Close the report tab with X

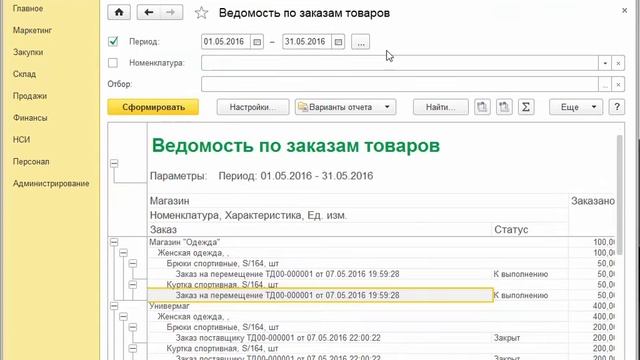[x=624, y=11]
